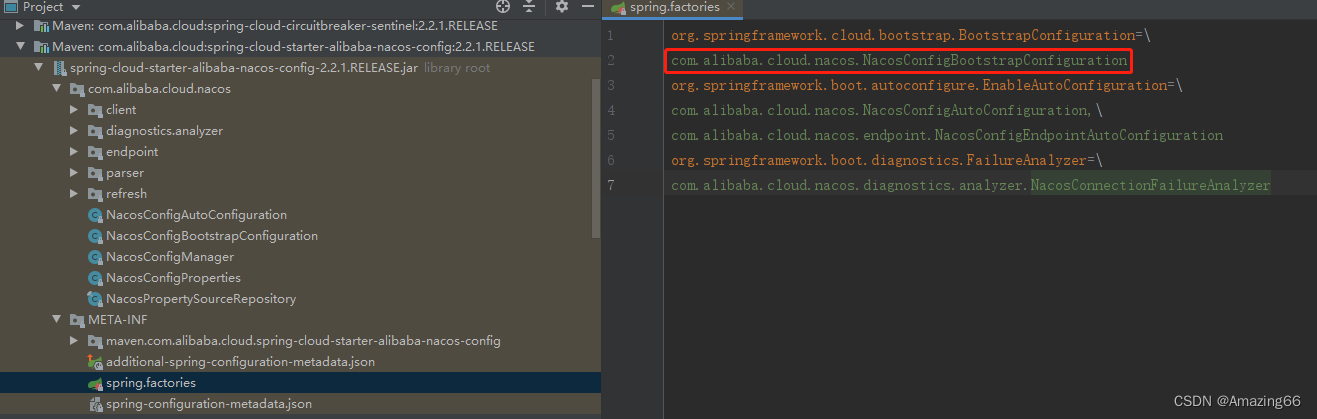Click the client package folder icon
Image resolution: width=1317 pixels, height=419 pixels.
pos(95,110)
